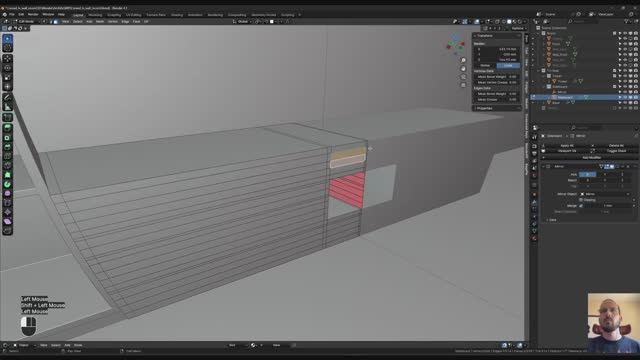The height and width of the screenshot is (360, 640).
Task: Click Add Modifier button
Action: pos(591,158)
